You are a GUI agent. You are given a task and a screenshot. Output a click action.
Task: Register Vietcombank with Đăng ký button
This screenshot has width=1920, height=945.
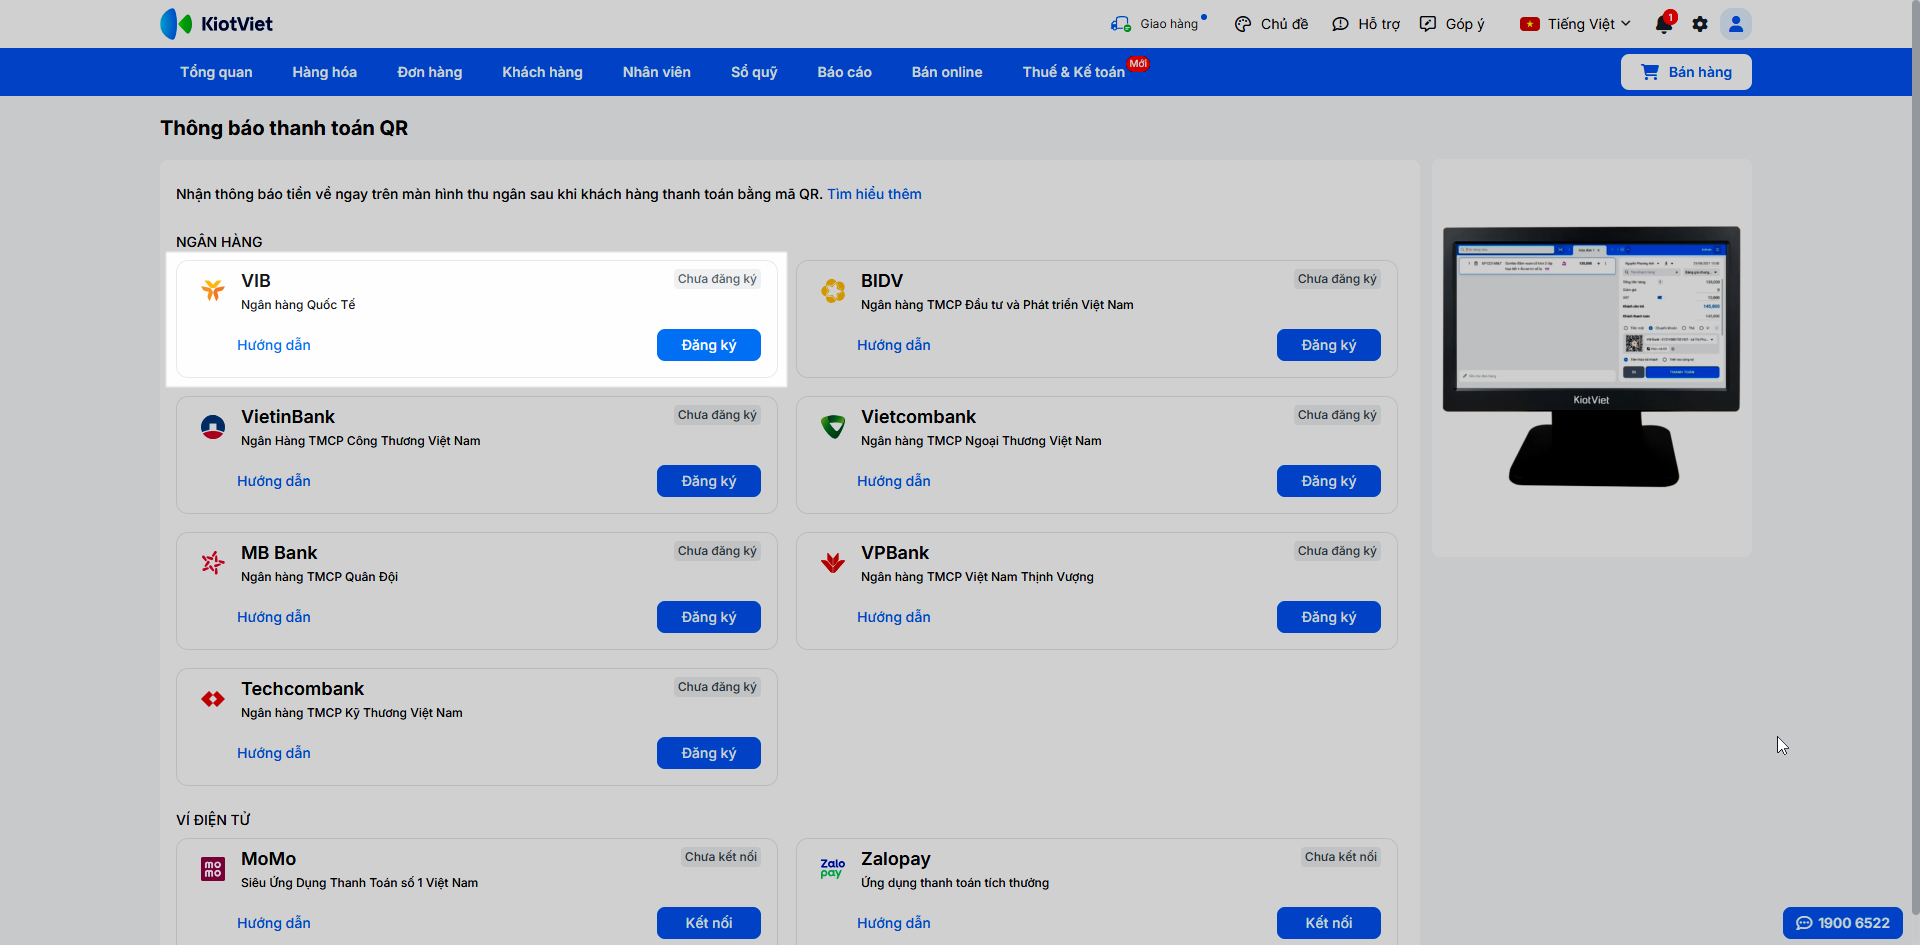(x=1329, y=481)
